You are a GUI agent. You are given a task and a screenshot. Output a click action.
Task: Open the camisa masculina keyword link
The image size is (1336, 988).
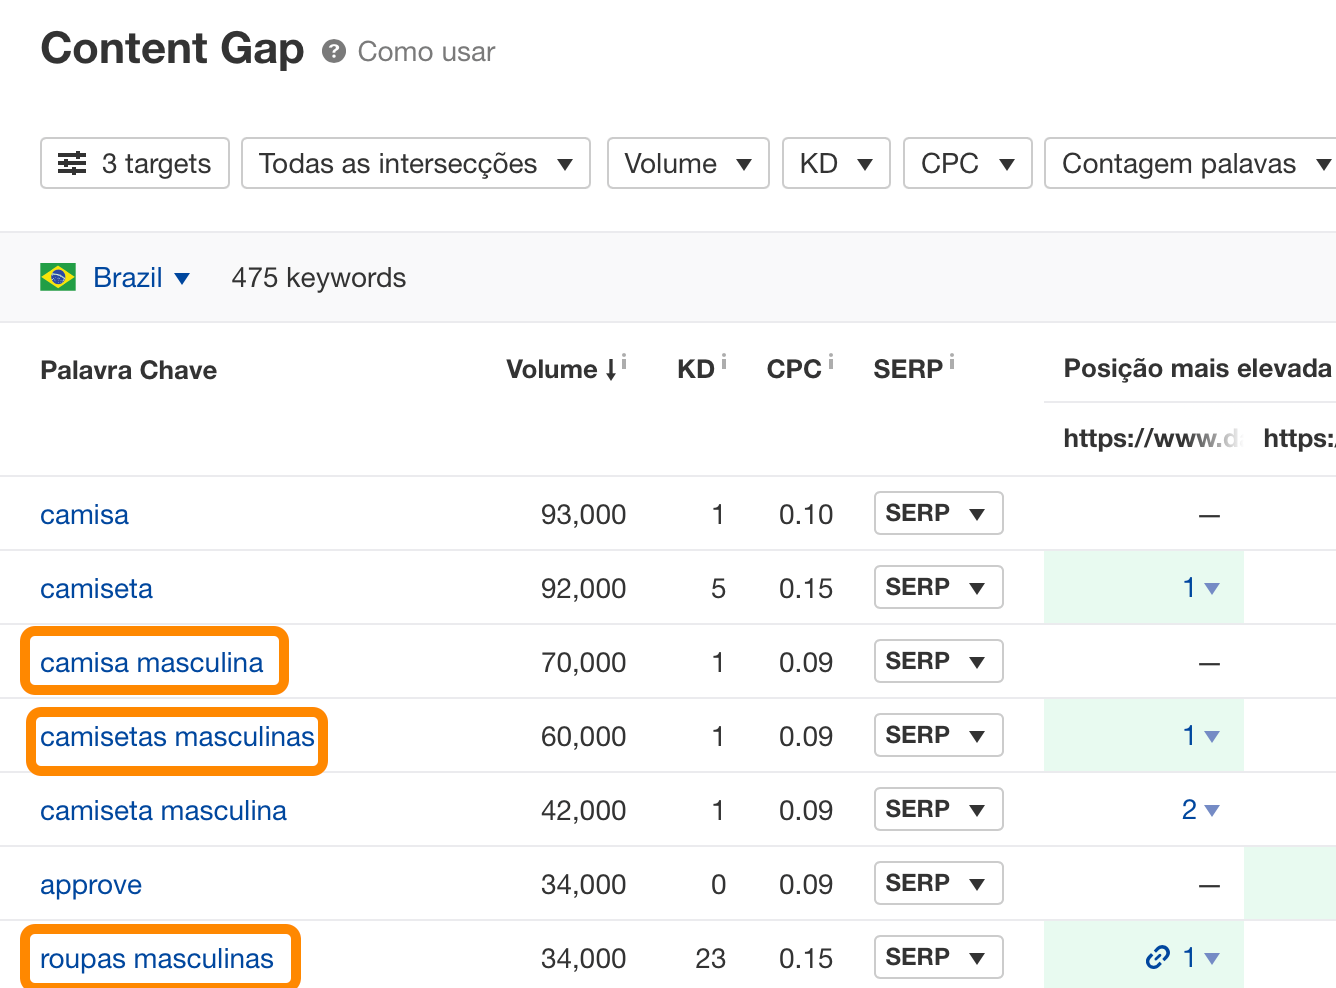click(x=152, y=662)
